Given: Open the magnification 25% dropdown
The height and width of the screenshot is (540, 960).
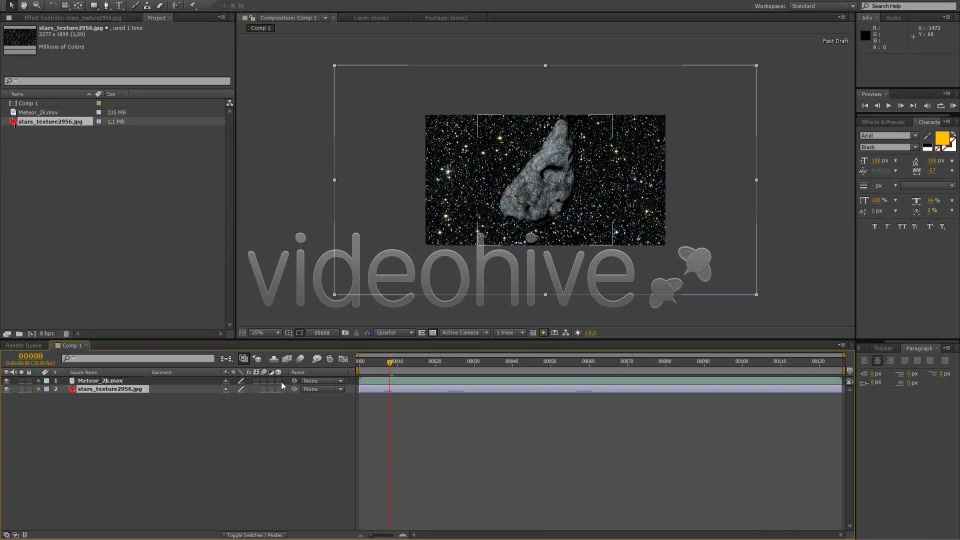Looking at the screenshot, I should pos(264,332).
